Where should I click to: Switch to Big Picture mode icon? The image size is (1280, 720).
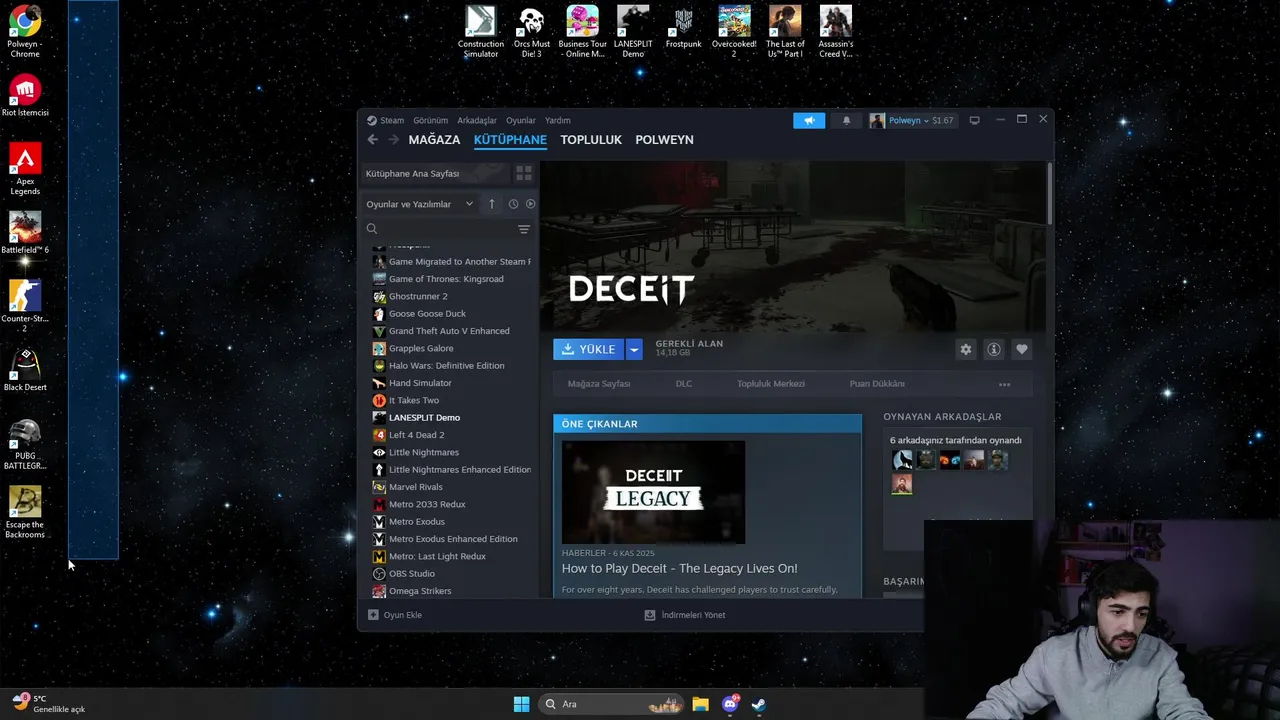coord(974,120)
